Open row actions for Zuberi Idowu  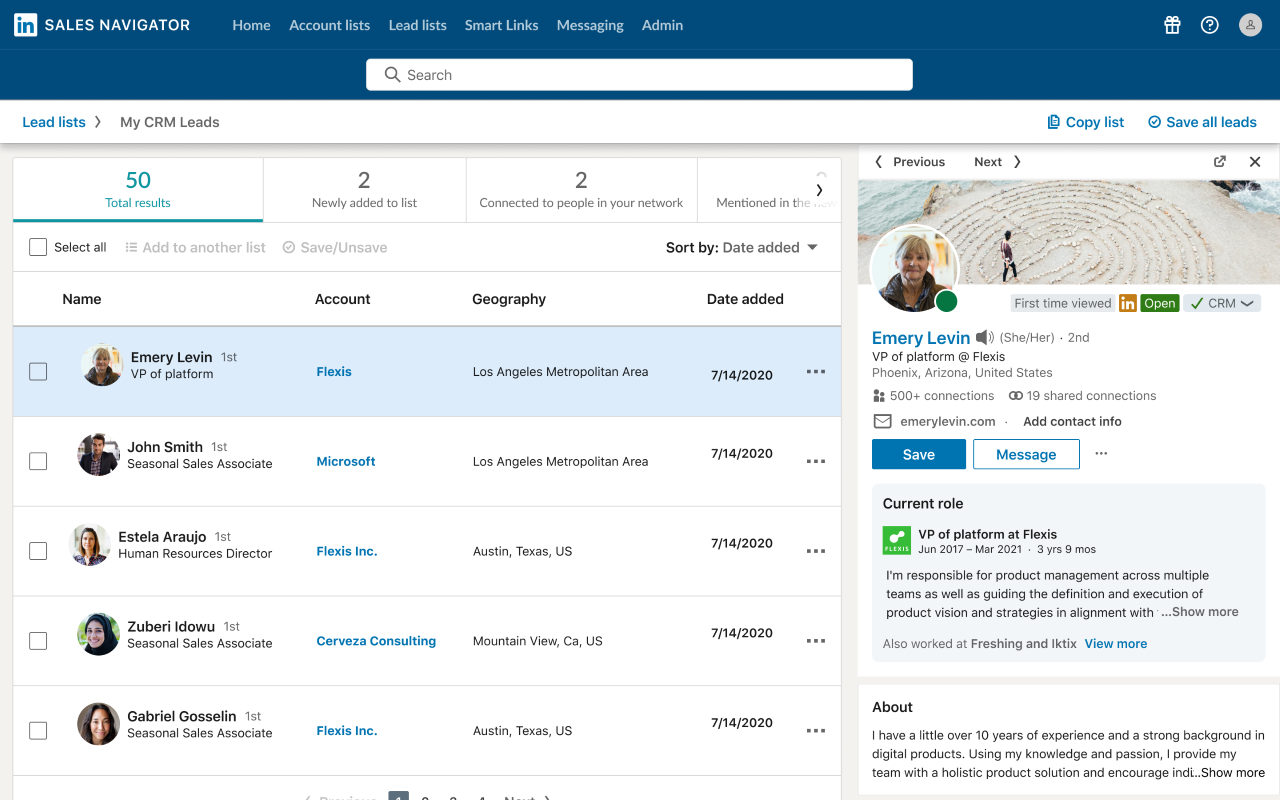click(816, 641)
